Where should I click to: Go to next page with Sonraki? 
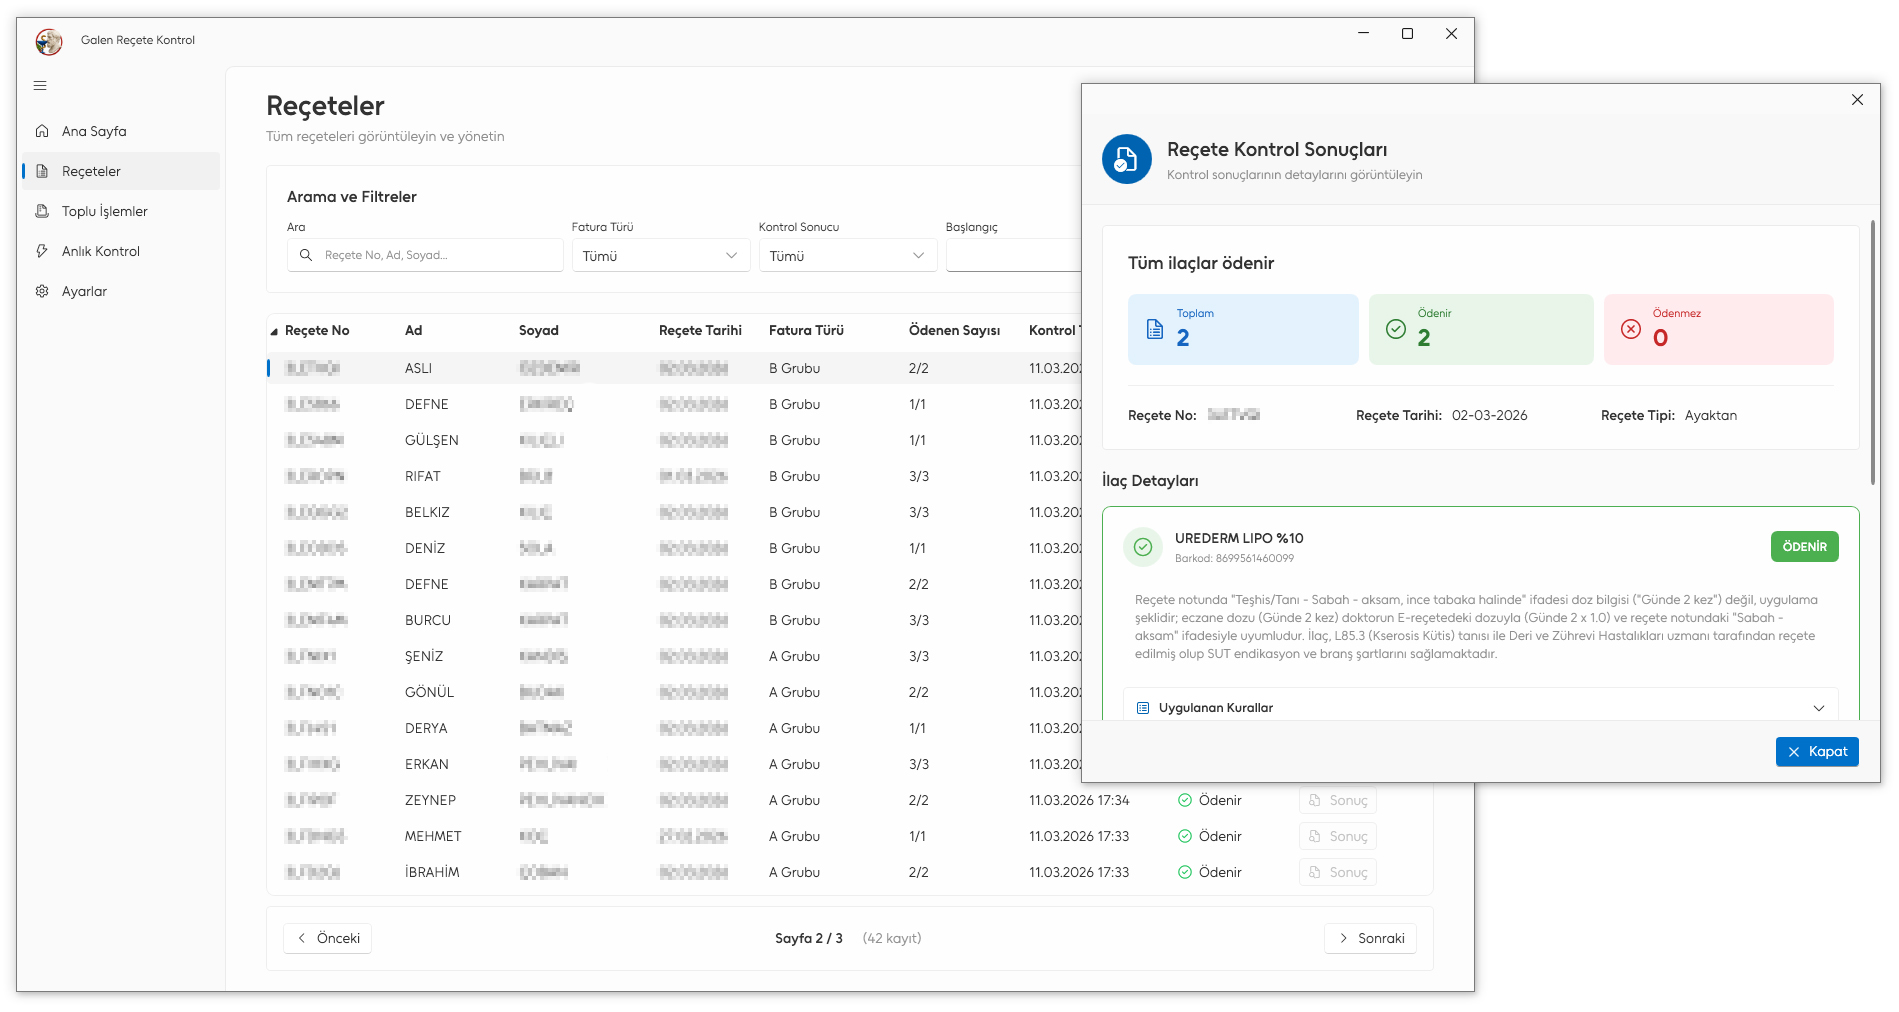pyautogui.click(x=1371, y=938)
